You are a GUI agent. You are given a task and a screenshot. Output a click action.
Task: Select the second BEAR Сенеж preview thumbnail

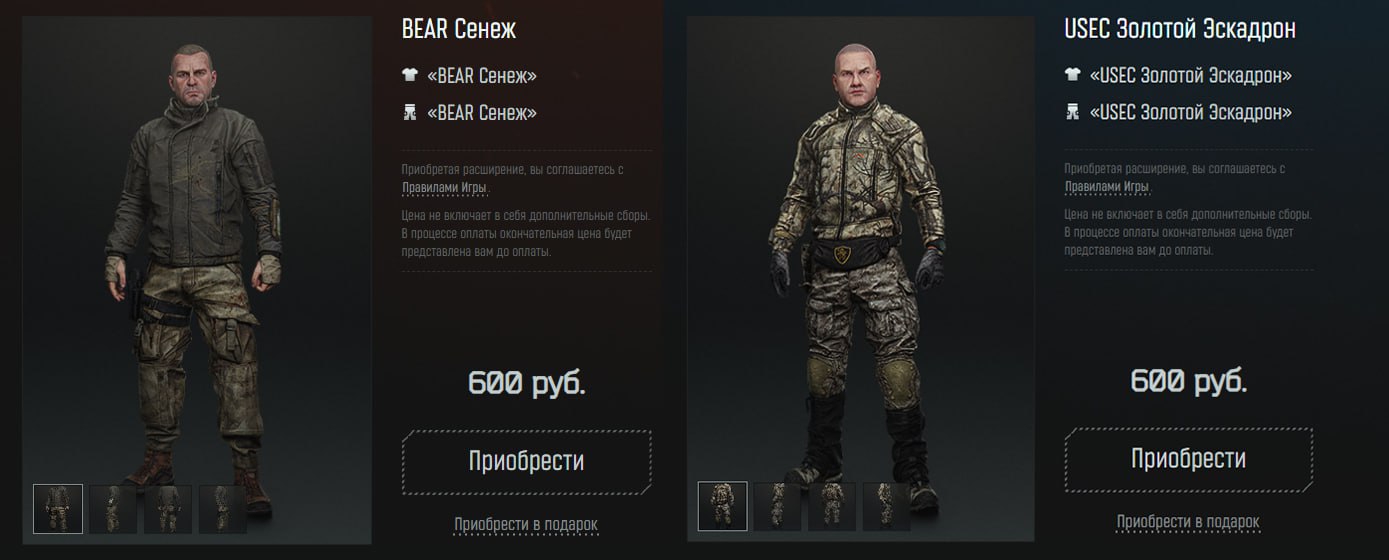[x=113, y=509]
